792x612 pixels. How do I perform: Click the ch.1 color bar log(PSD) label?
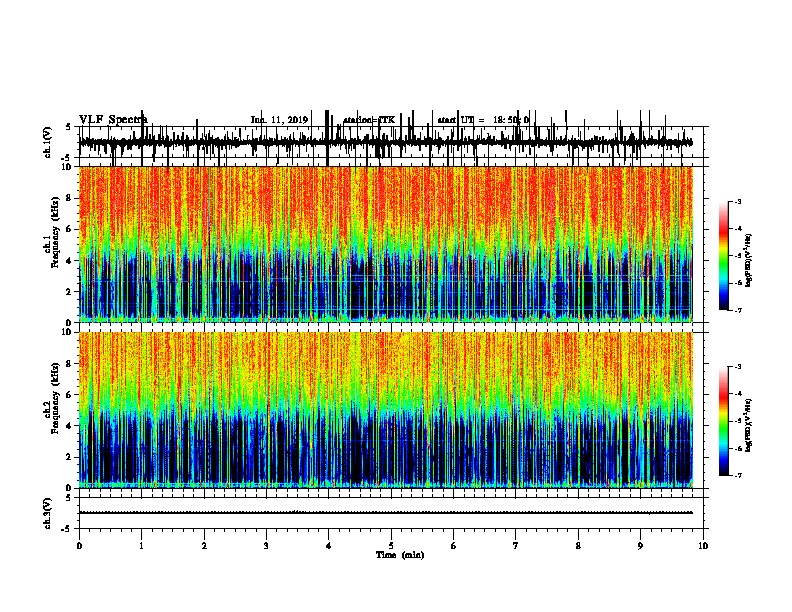click(749, 260)
